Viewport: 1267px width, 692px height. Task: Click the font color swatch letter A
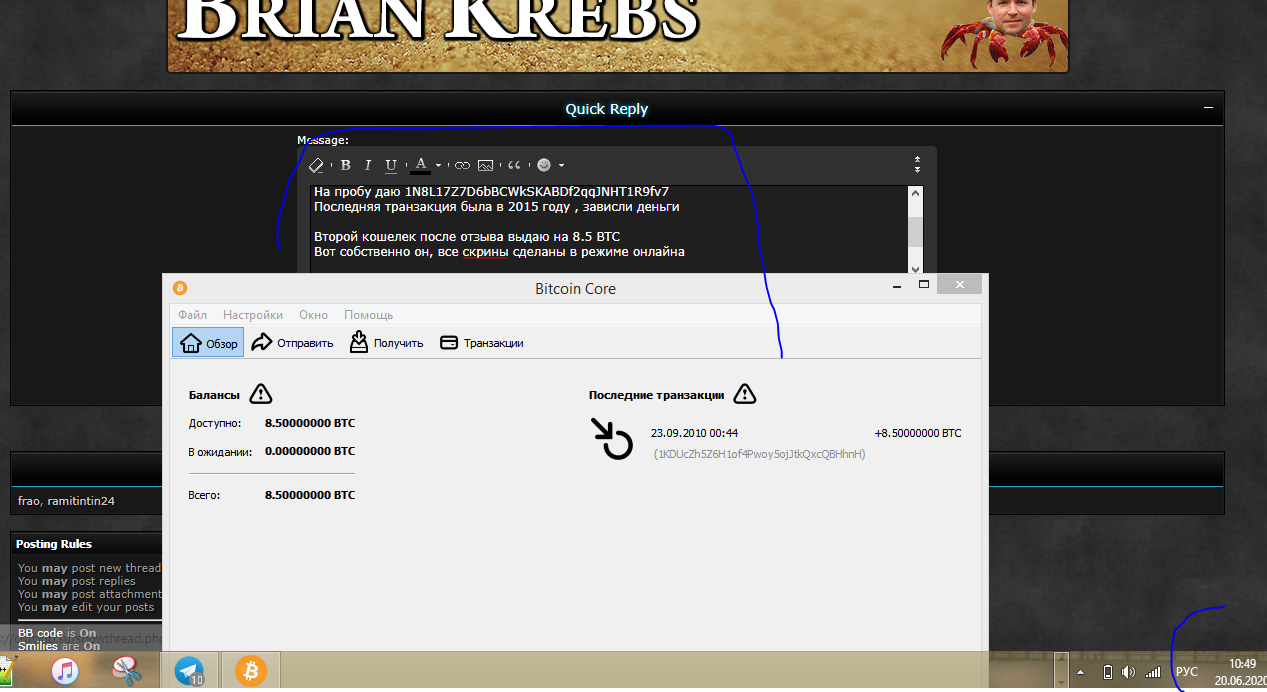421,164
